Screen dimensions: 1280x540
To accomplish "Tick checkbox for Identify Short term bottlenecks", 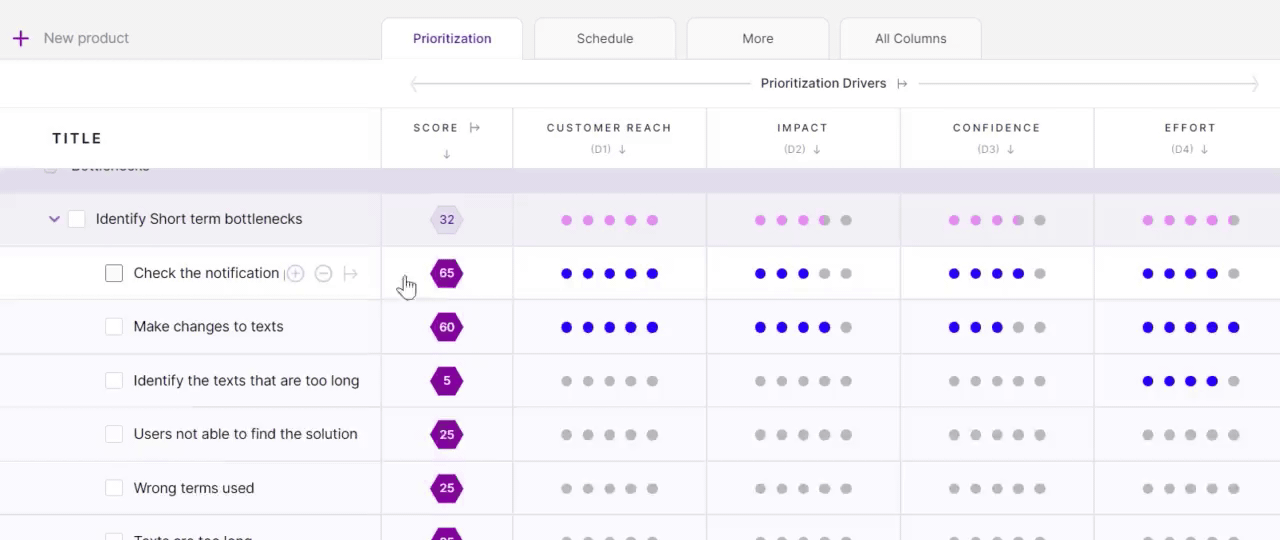I will click(77, 219).
